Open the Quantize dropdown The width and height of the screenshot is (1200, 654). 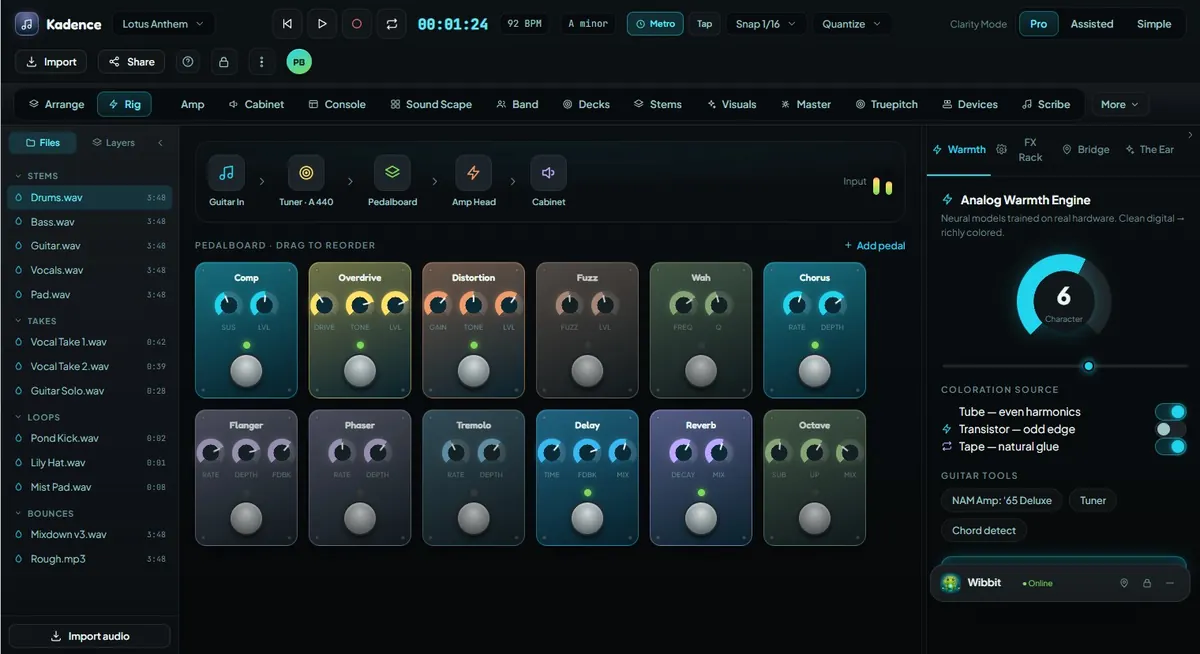(852, 23)
